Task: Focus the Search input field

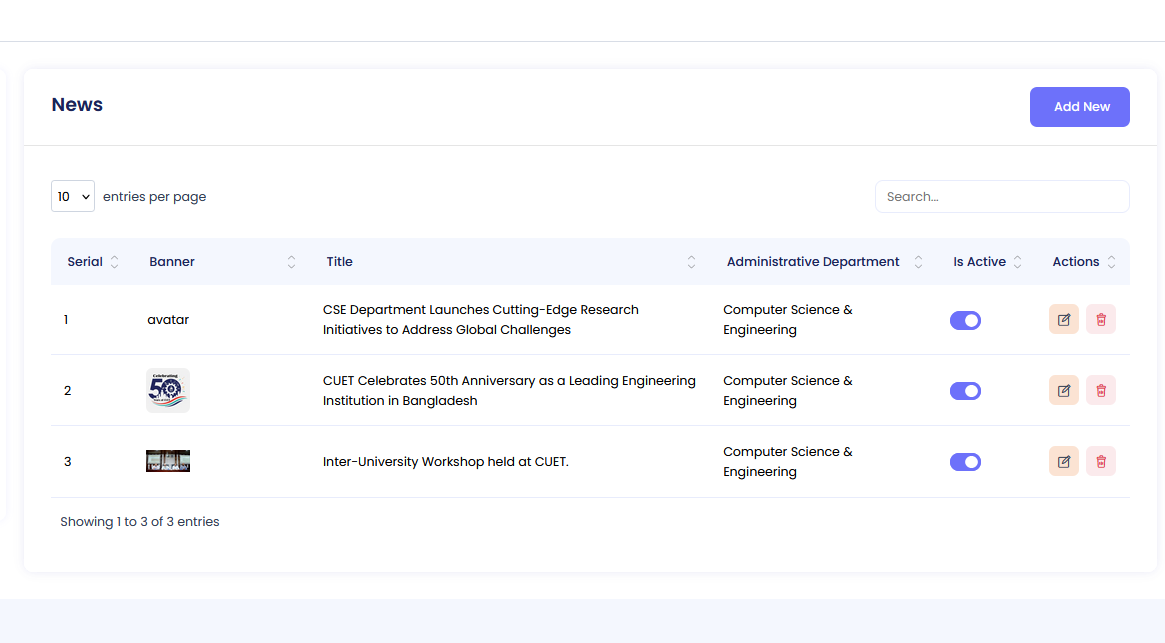Action: [1001, 197]
